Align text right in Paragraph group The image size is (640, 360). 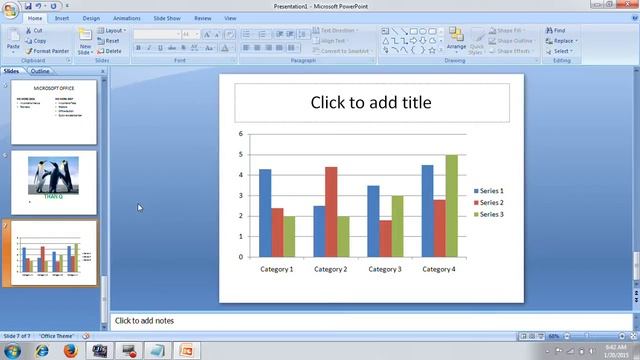(268, 48)
